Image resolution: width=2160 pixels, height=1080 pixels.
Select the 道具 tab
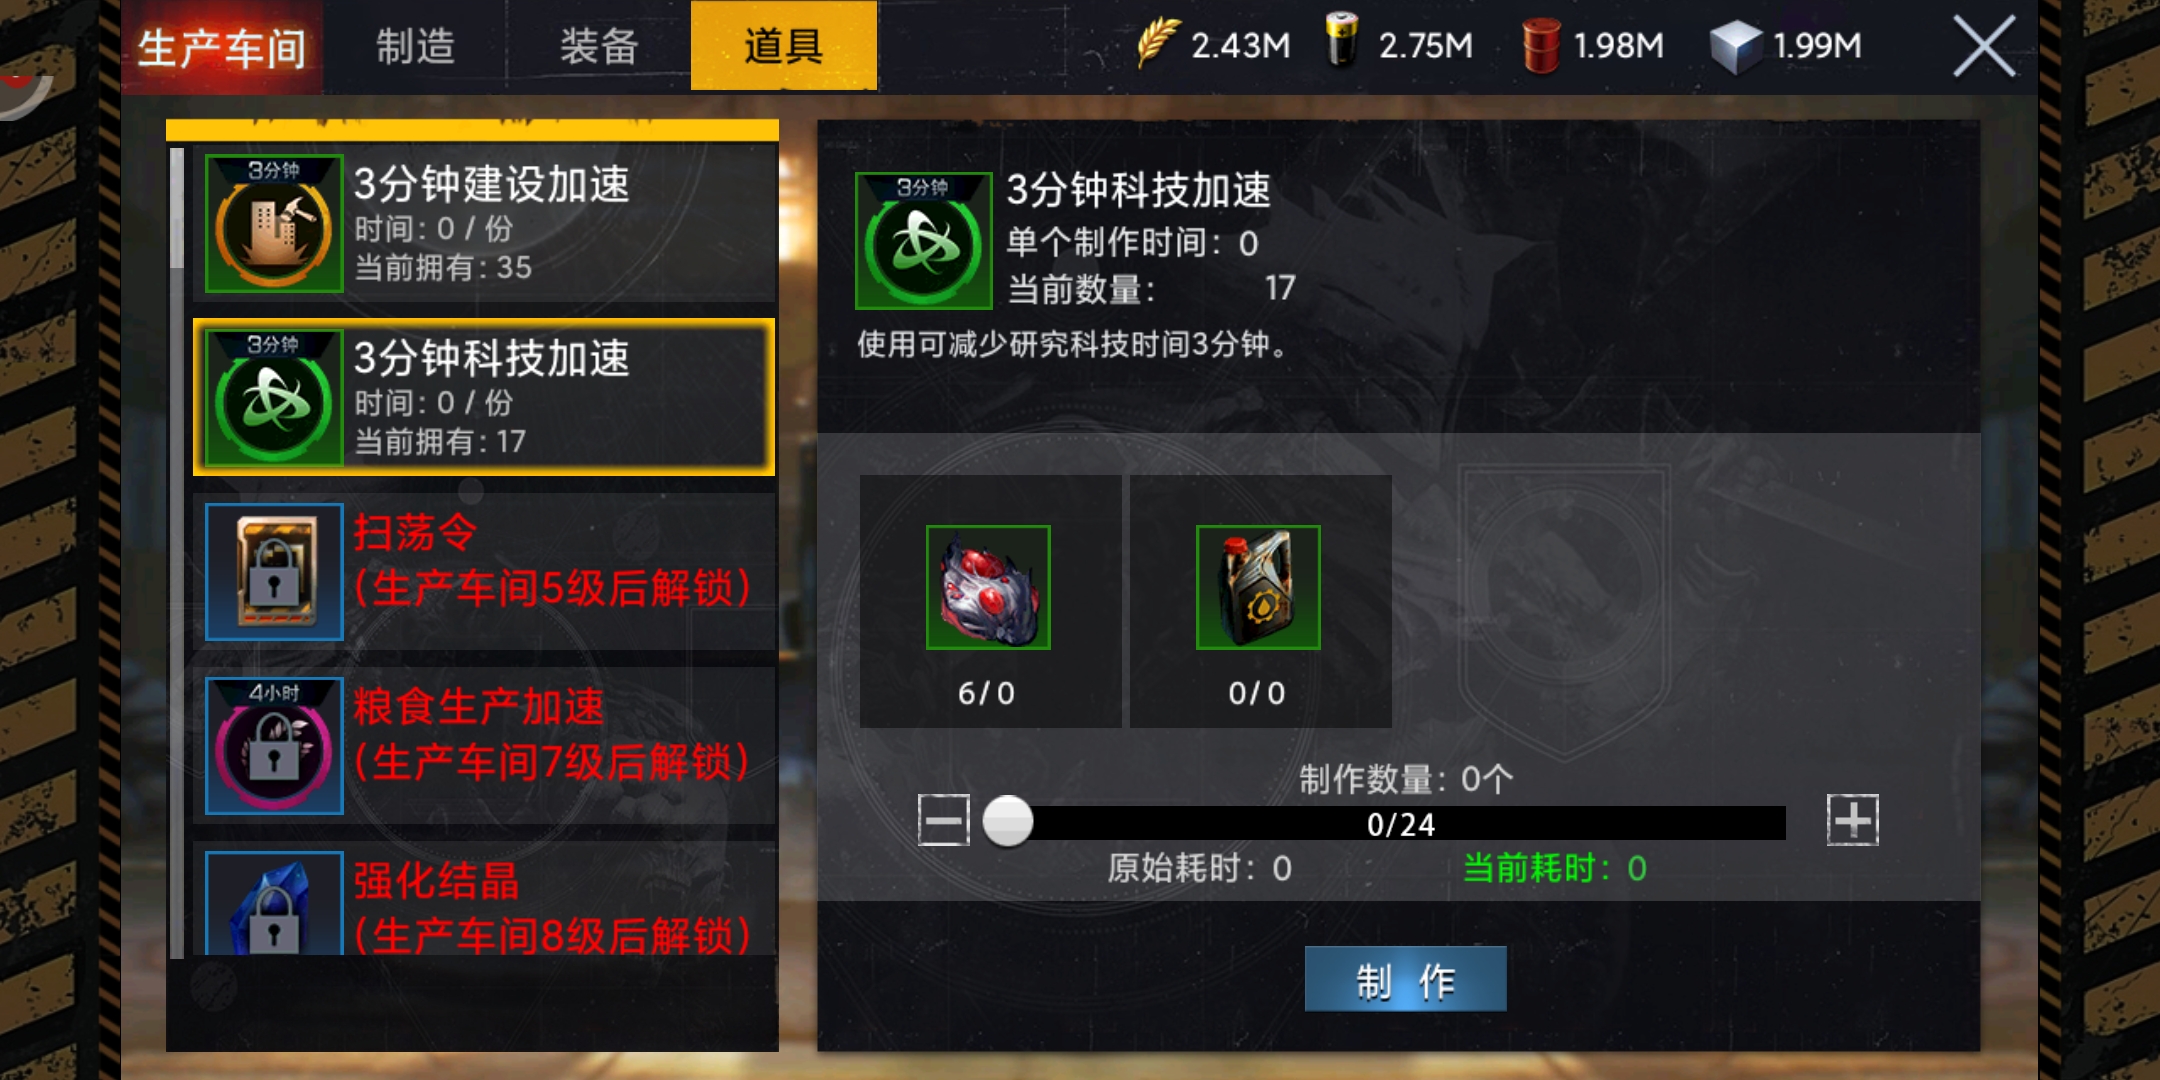pos(784,46)
